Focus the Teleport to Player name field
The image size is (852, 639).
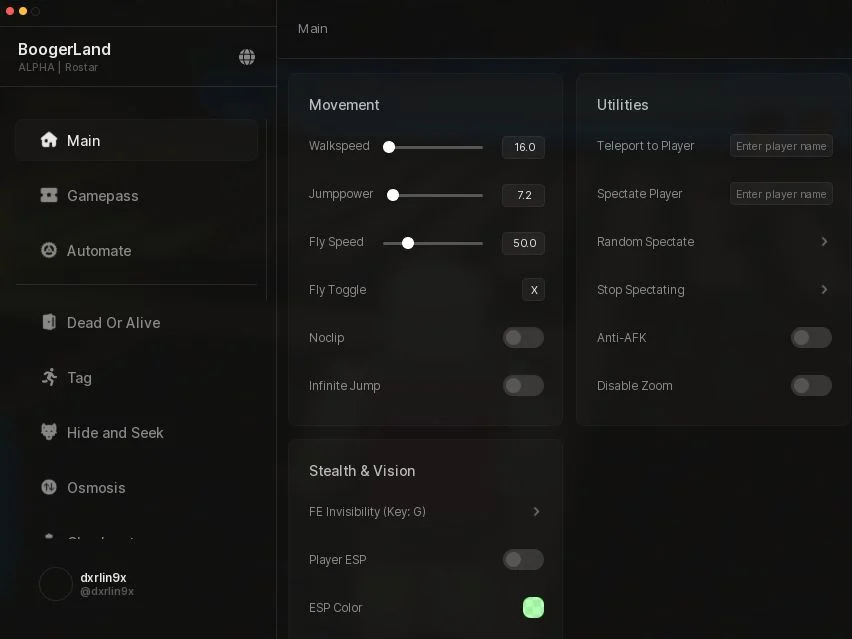coord(781,146)
